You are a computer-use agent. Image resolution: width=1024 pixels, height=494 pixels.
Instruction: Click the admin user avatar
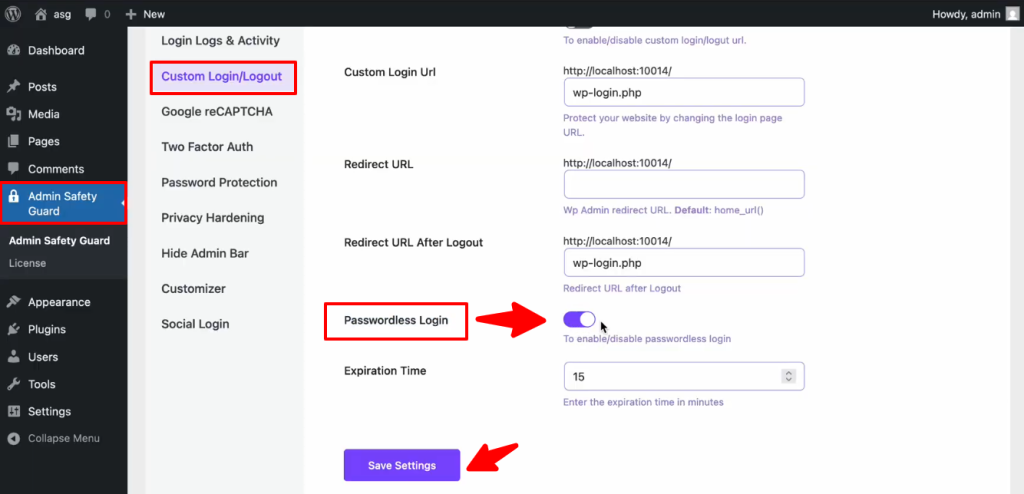click(x=1012, y=14)
